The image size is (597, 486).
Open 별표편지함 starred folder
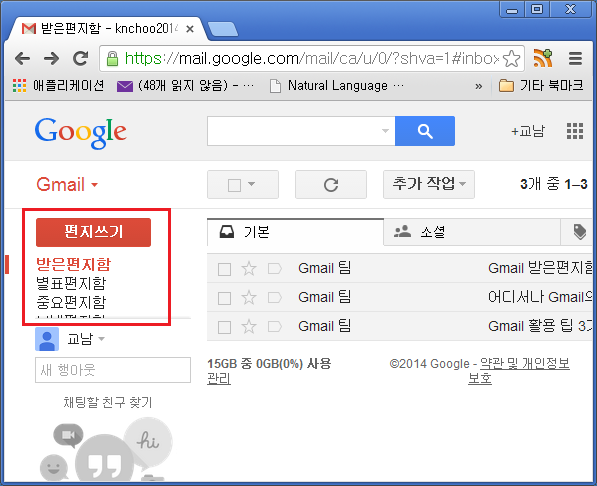(x=71, y=283)
